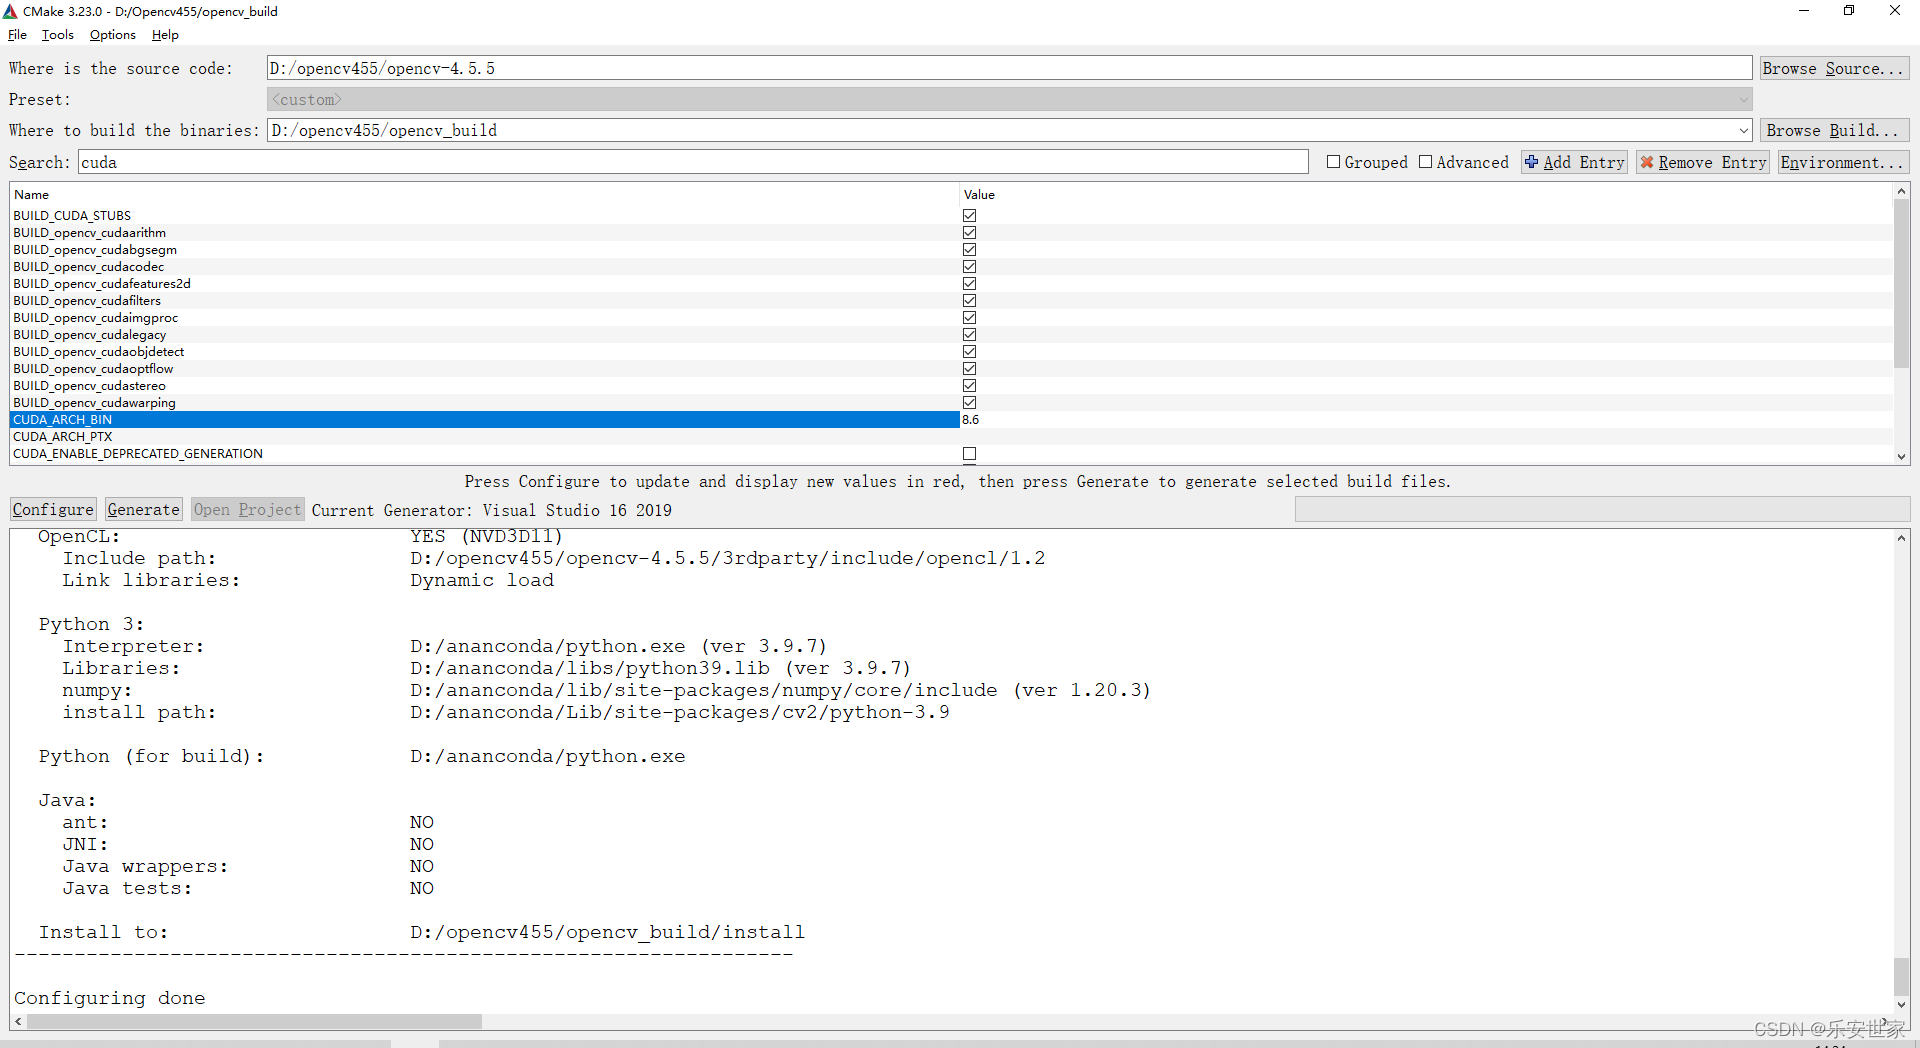Click the Search field containing cuda
Image resolution: width=1920 pixels, height=1048 pixels.
click(x=693, y=162)
